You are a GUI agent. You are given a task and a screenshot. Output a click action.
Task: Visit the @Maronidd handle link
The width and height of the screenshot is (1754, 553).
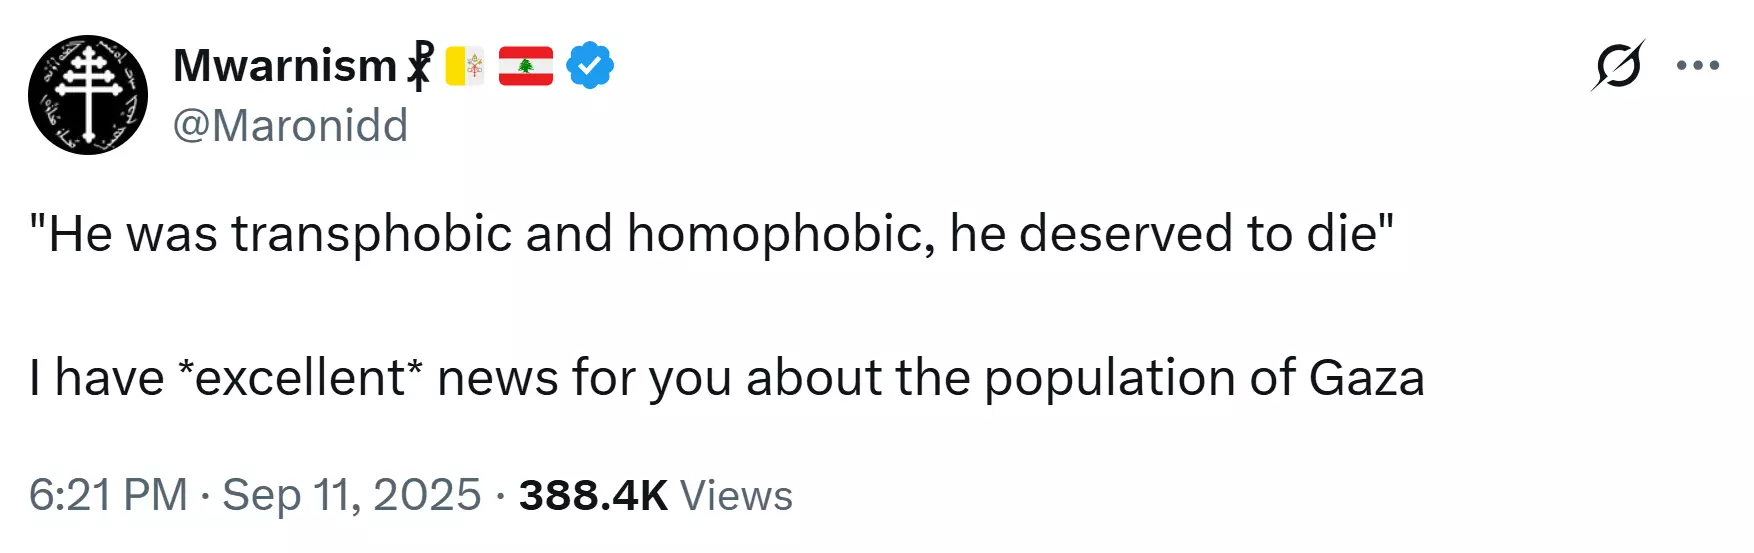click(291, 126)
